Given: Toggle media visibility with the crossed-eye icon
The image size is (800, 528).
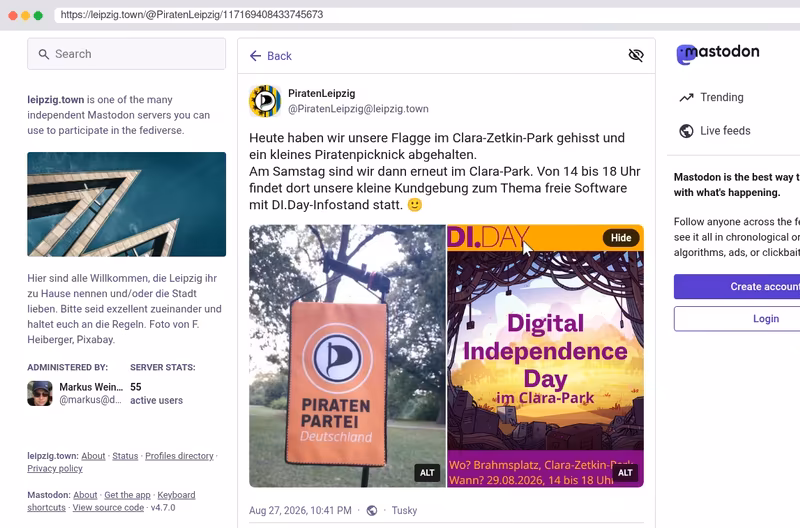Looking at the screenshot, I should coord(636,55).
